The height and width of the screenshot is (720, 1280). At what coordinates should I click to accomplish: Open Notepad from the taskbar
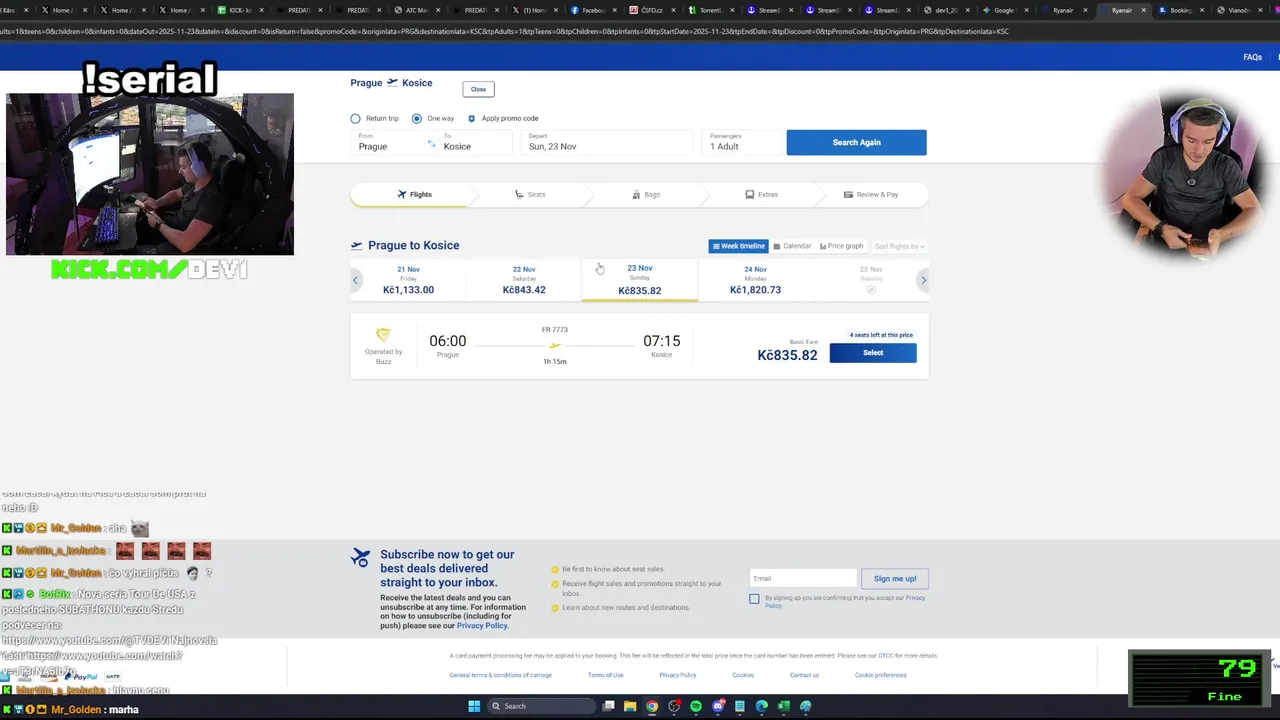740,706
